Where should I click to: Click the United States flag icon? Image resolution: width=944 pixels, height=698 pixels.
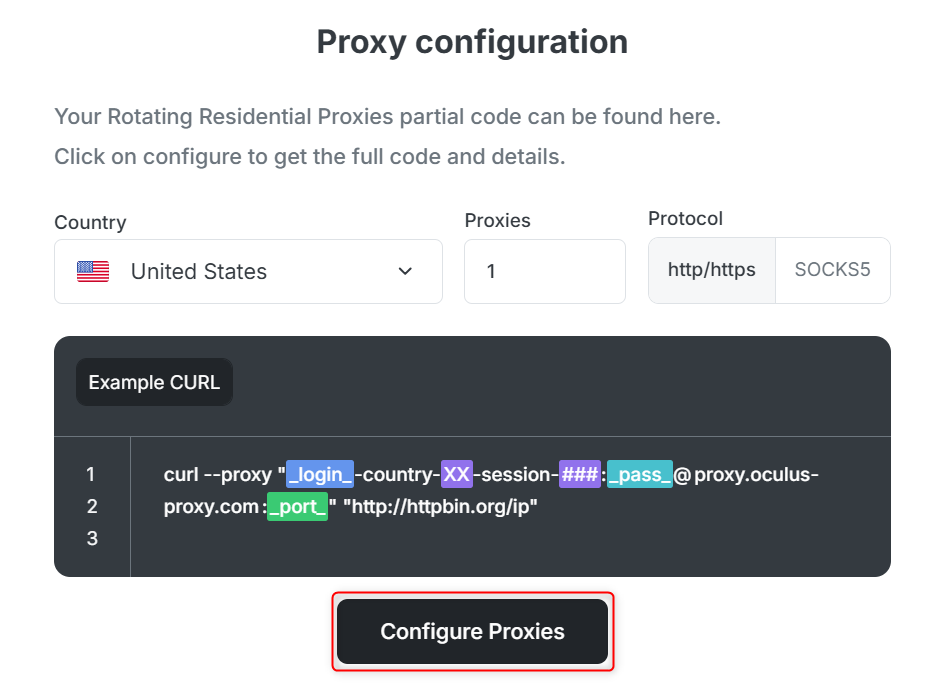[93, 271]
